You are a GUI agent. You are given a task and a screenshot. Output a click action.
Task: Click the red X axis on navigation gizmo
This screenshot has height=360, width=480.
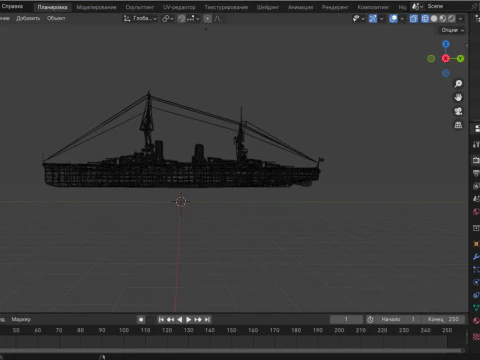pos(446,59)
